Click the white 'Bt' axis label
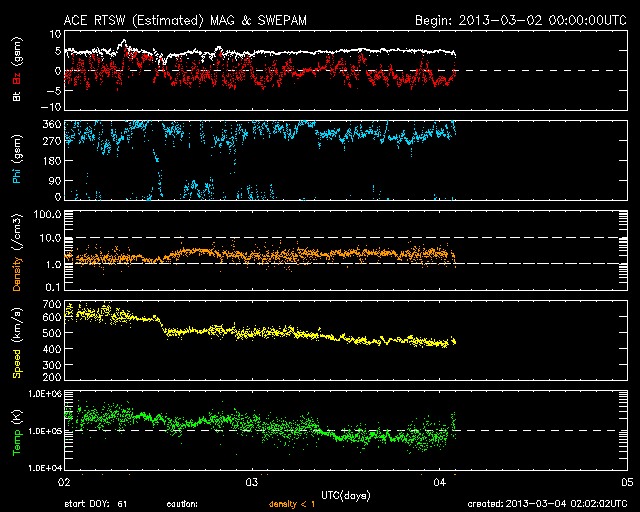Viewport: 640px width, 512px height. (17, 96)
